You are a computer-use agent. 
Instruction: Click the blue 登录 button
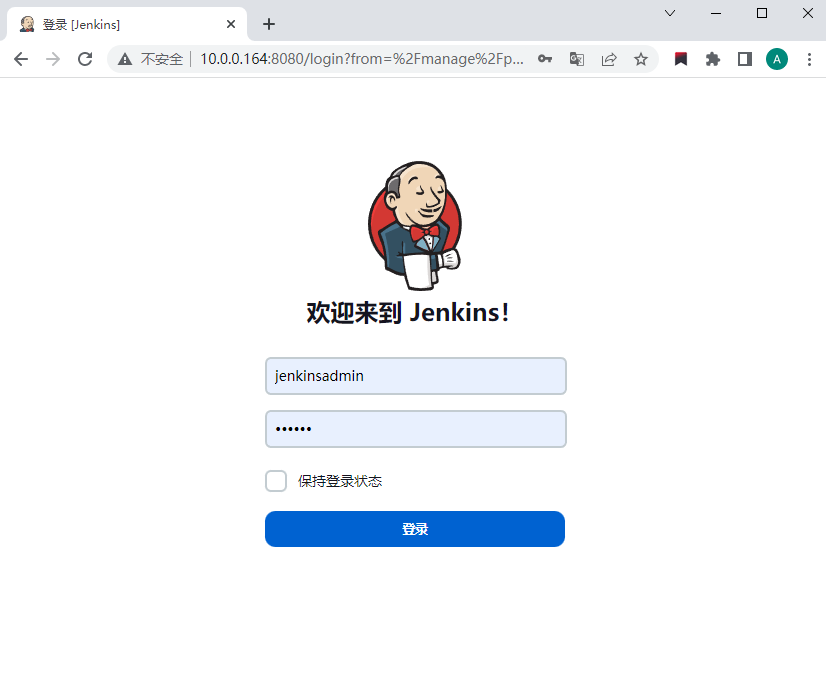pyautogui.click(x=415, y=529)
